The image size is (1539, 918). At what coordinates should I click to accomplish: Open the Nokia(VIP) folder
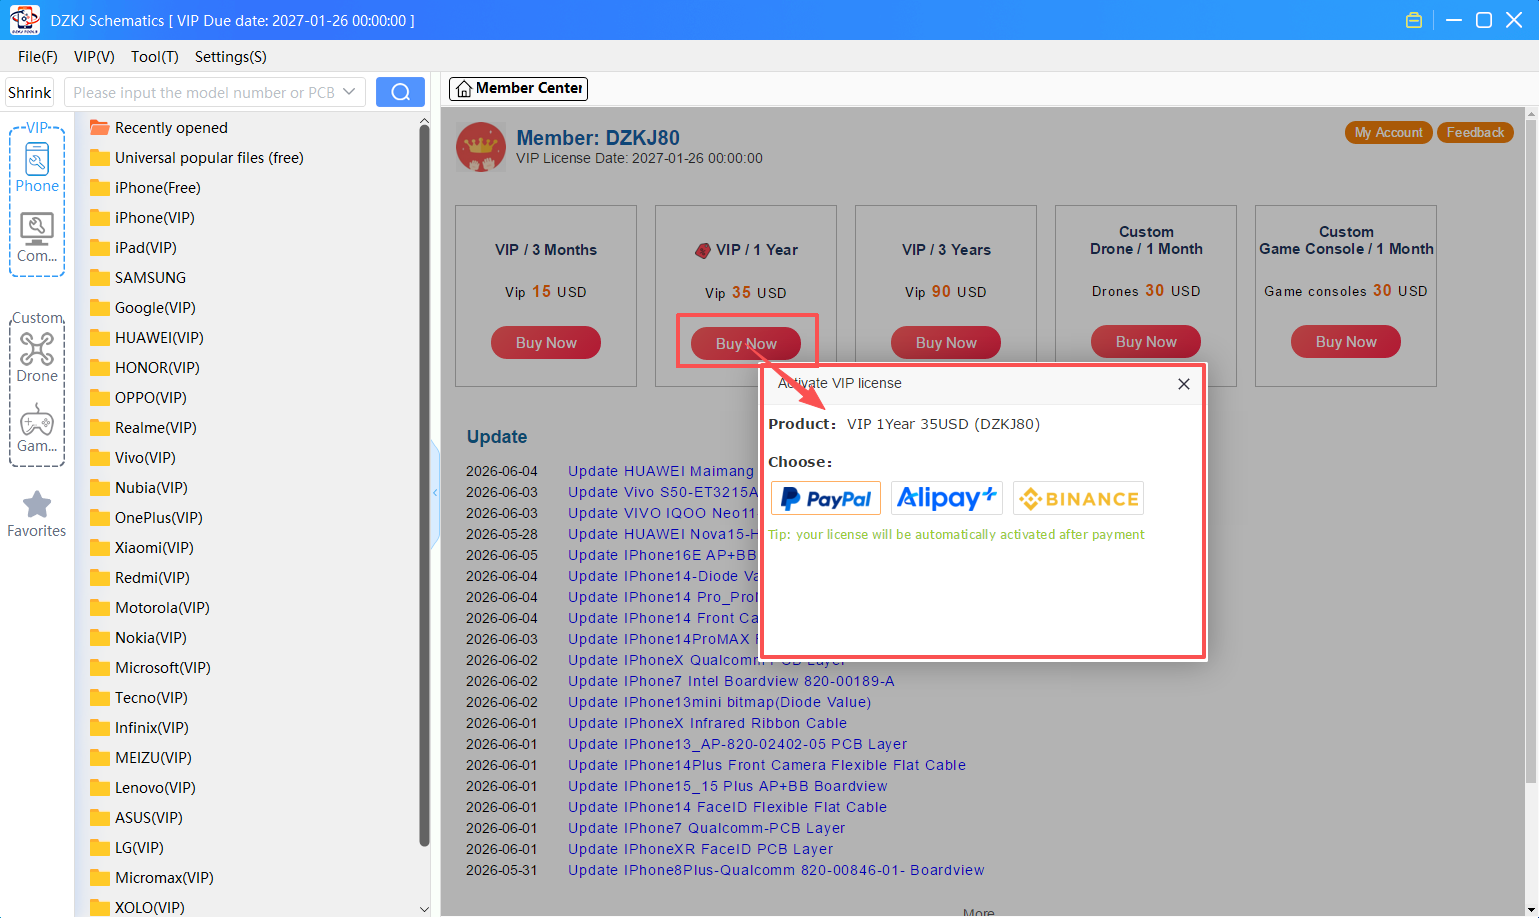[x=139, y=638]
